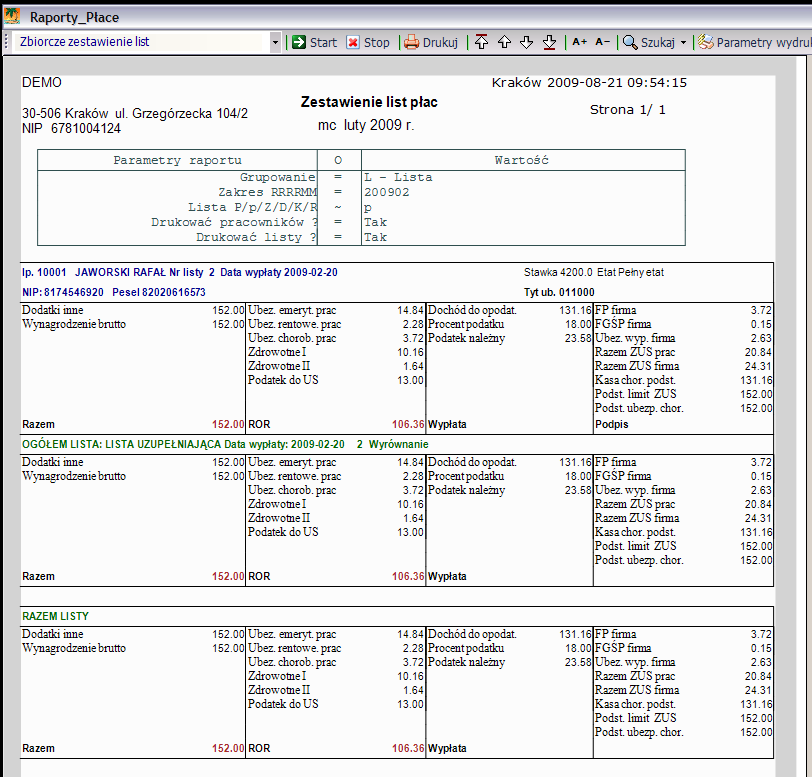Click the Stawka 4200.0 Etat Pełny etat text
Image resolution: width=812 pixels, height=777 pixels.
point(593,272)
